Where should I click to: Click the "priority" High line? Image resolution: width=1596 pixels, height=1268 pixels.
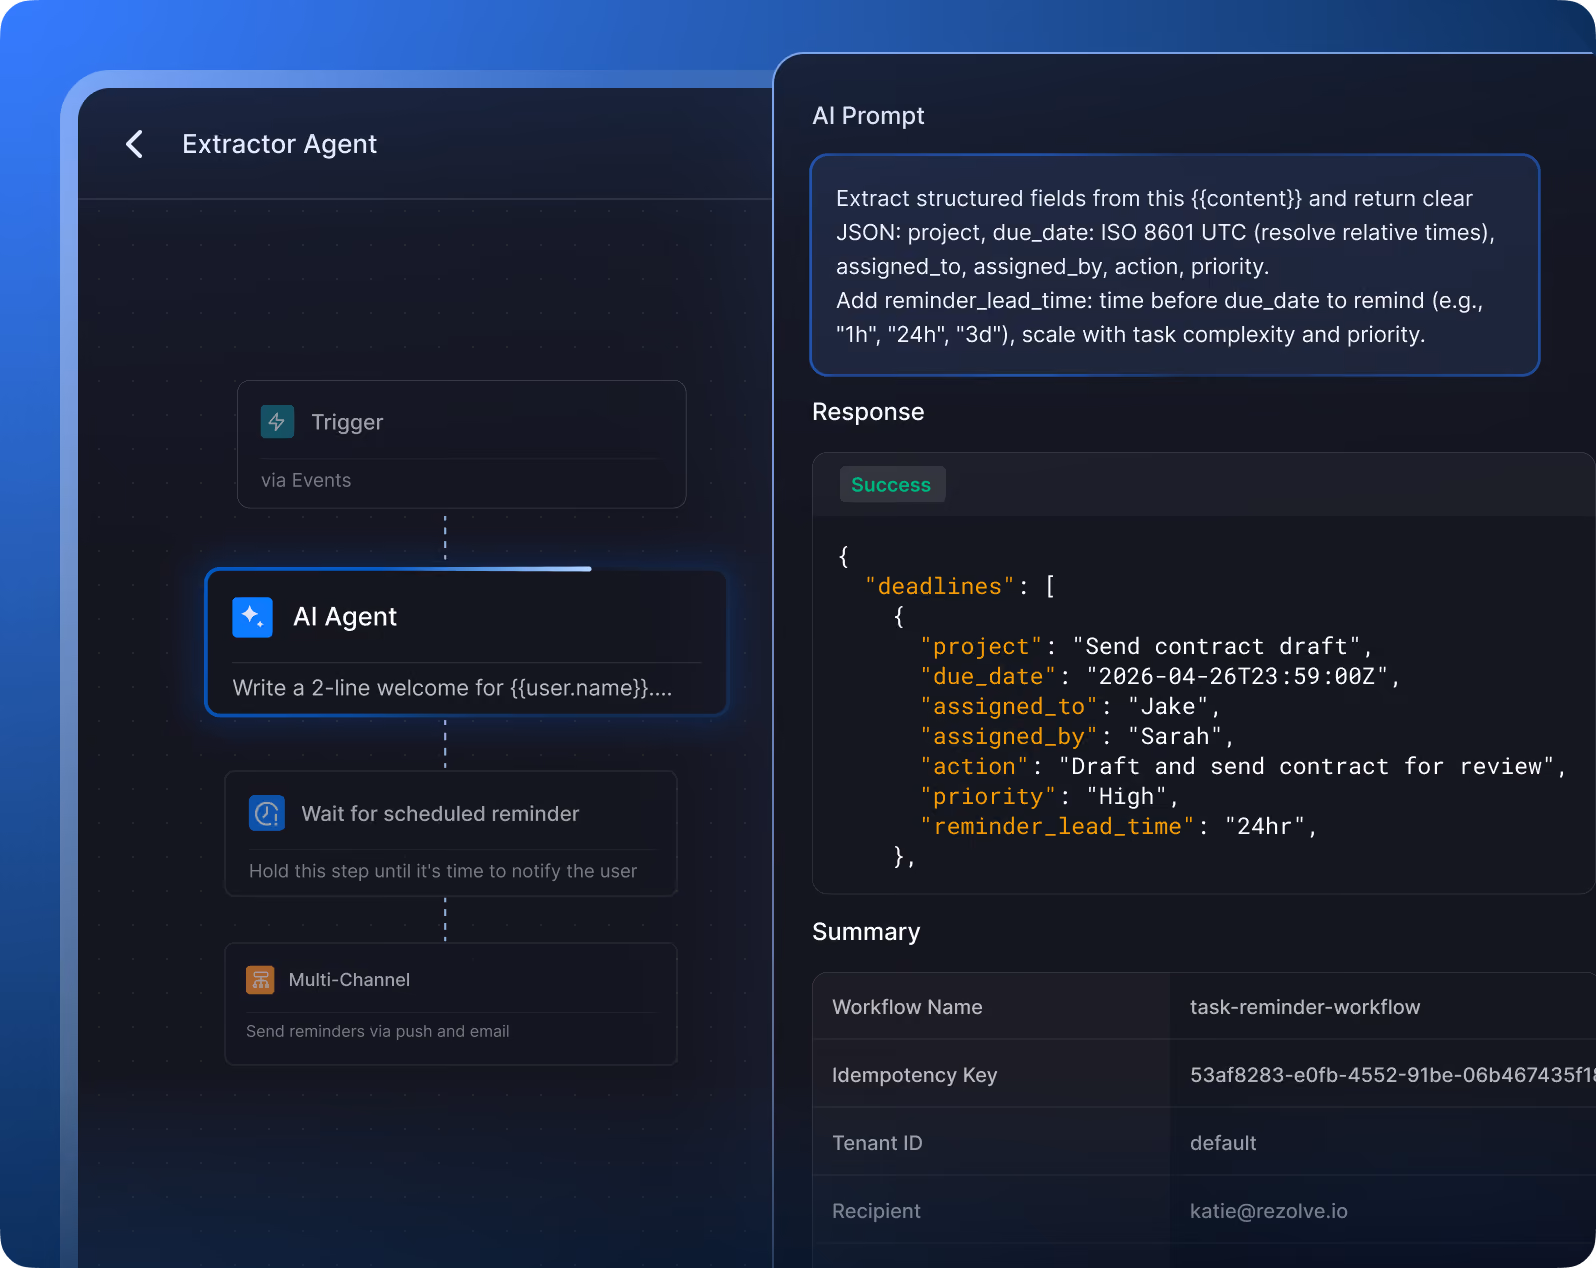[1049, 796]
